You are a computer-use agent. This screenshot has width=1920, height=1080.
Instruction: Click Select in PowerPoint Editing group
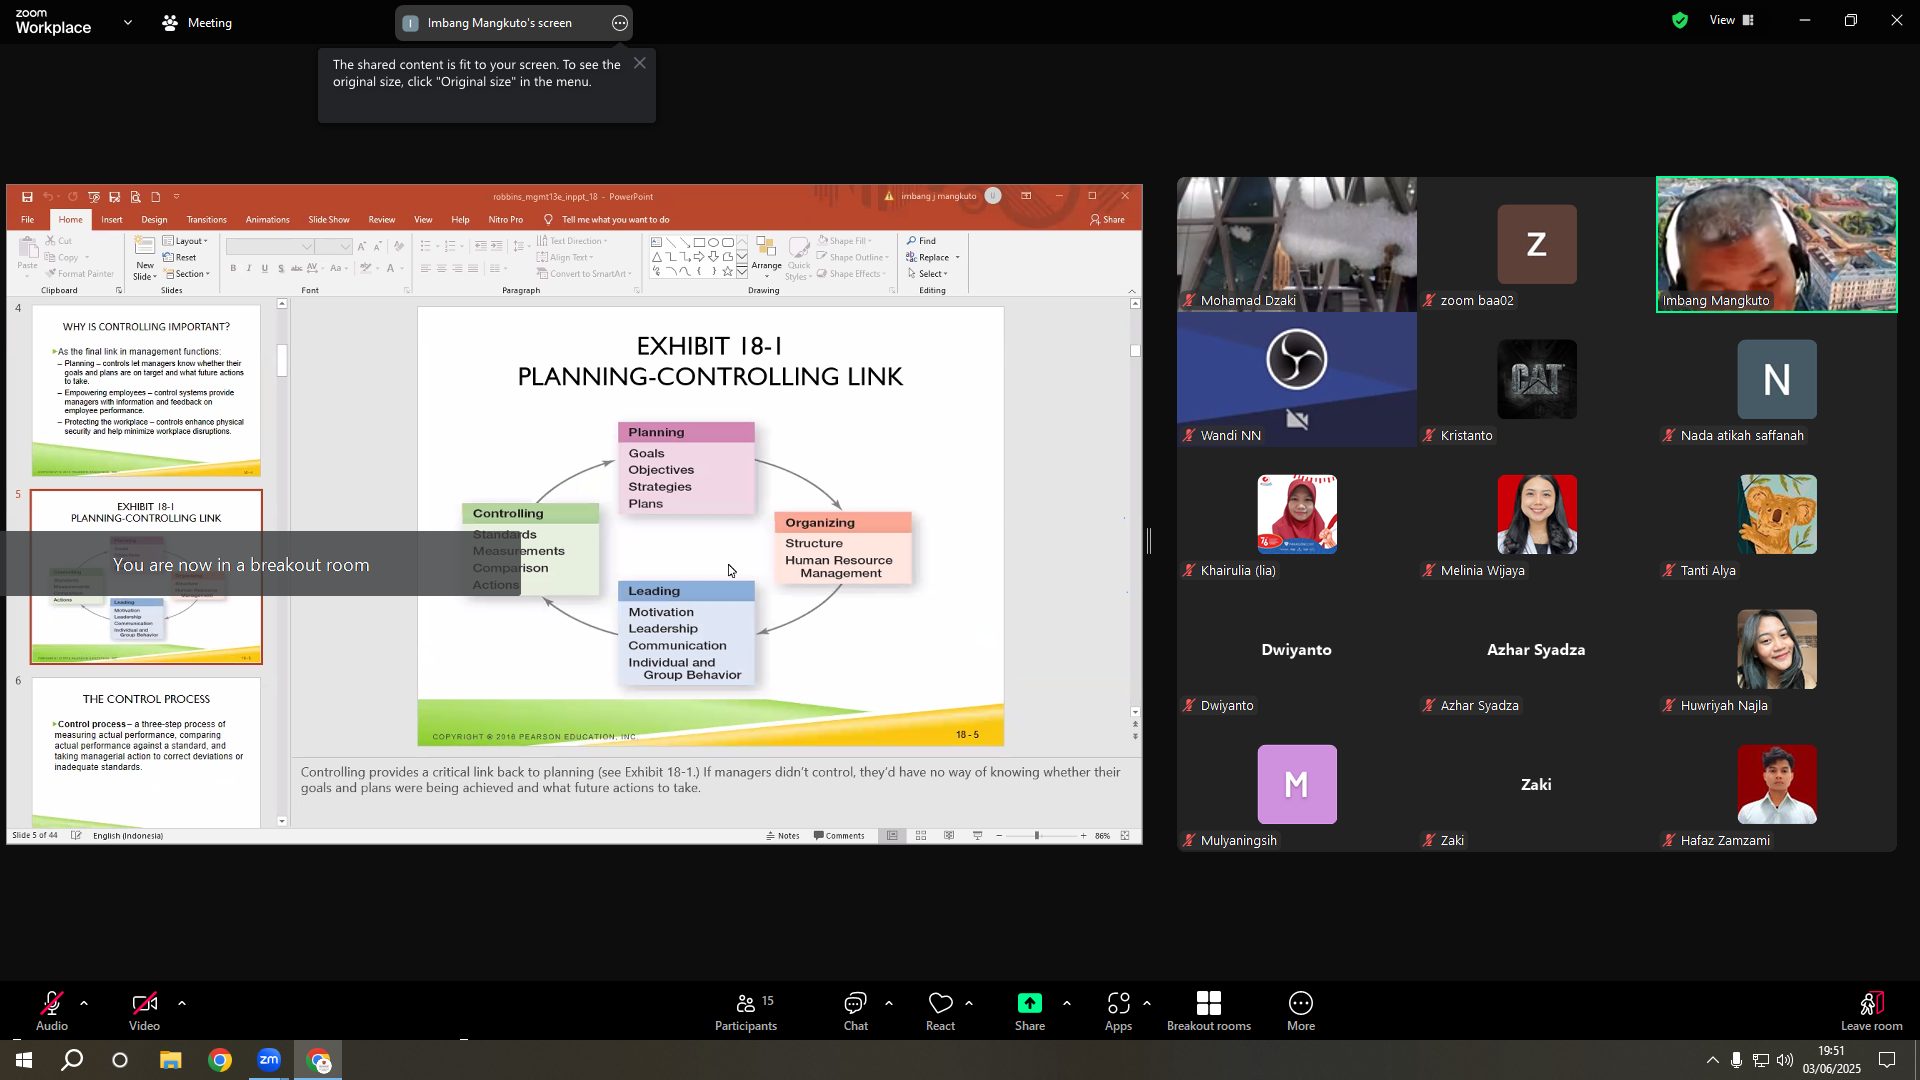point(928,274)
